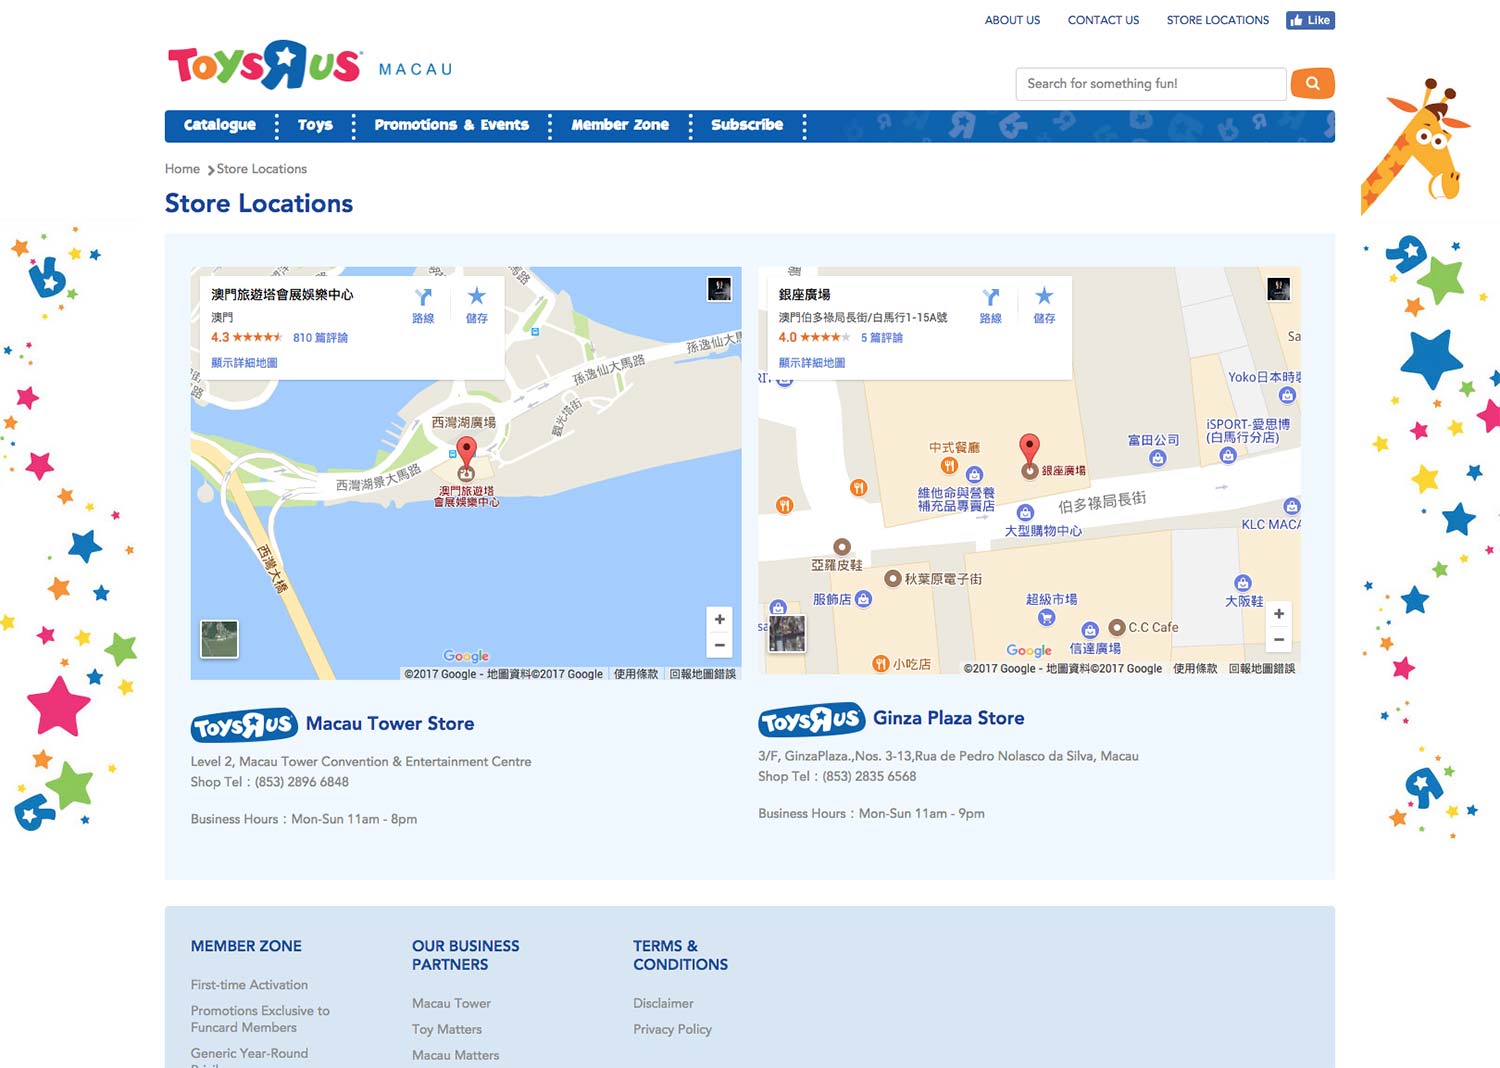
Task: Zoom out on the Macau Tower map
Action: pyautogui.click(x=720, y=645)
